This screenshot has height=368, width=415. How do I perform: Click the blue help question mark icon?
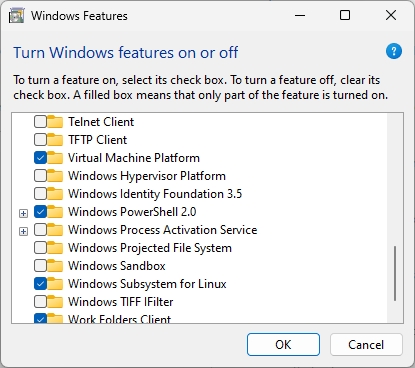(x=394, y=51)
